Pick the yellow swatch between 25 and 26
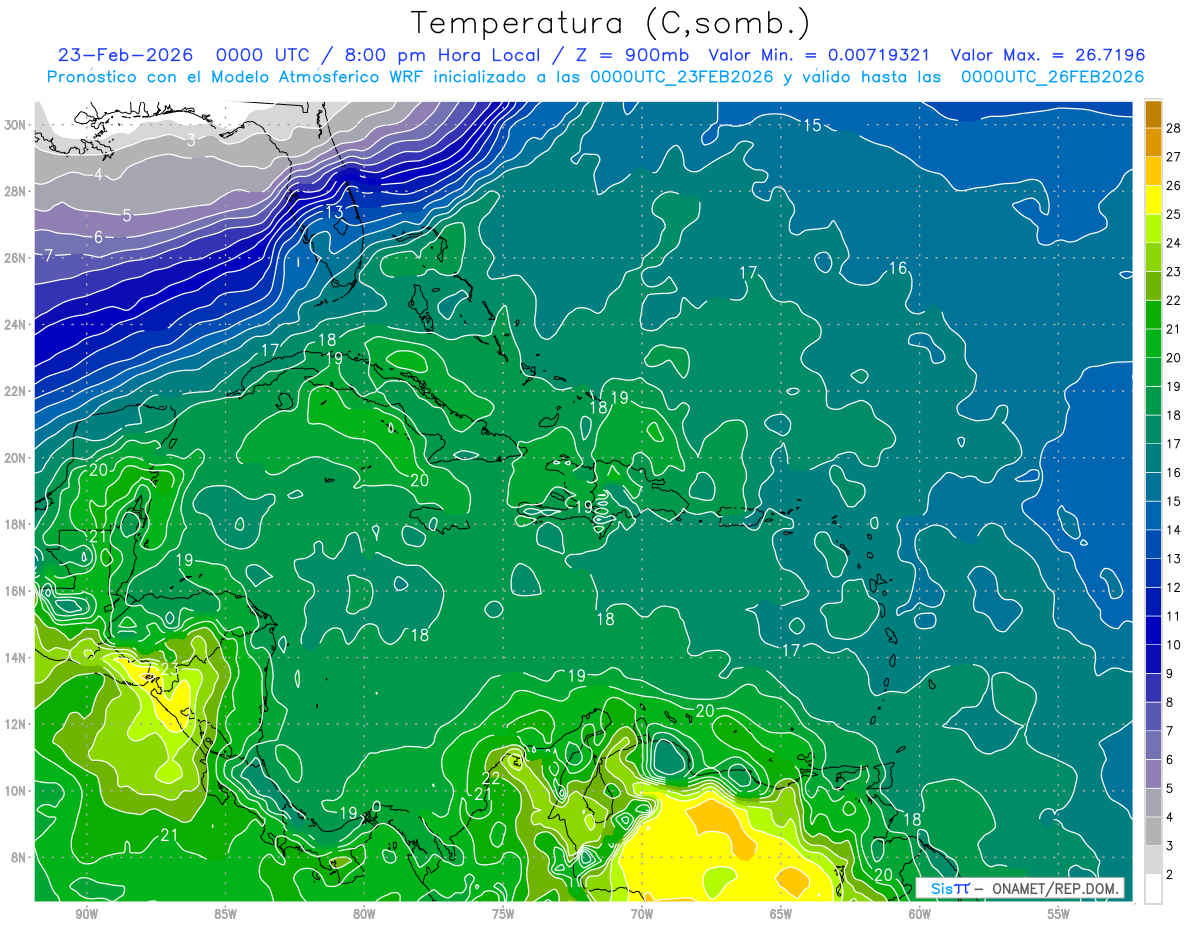 pyautogui.click(x=1153, y=200)
